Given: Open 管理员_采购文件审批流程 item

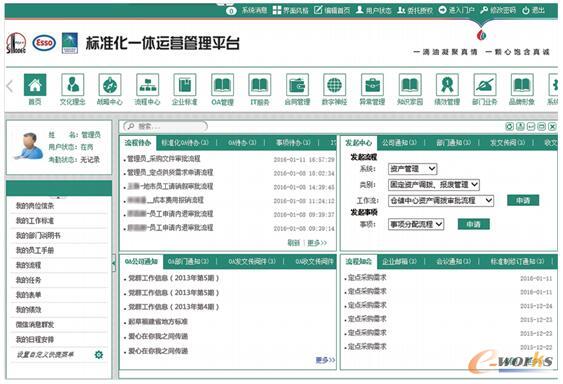Looking at the screenshot, I should tap(164, 159).
